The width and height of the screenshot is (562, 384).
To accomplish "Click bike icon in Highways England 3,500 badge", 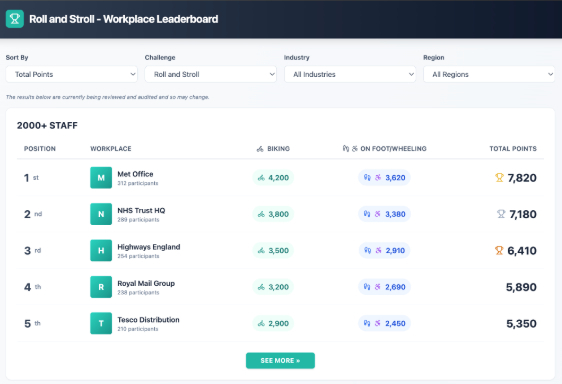I will (x=261, y=251).
